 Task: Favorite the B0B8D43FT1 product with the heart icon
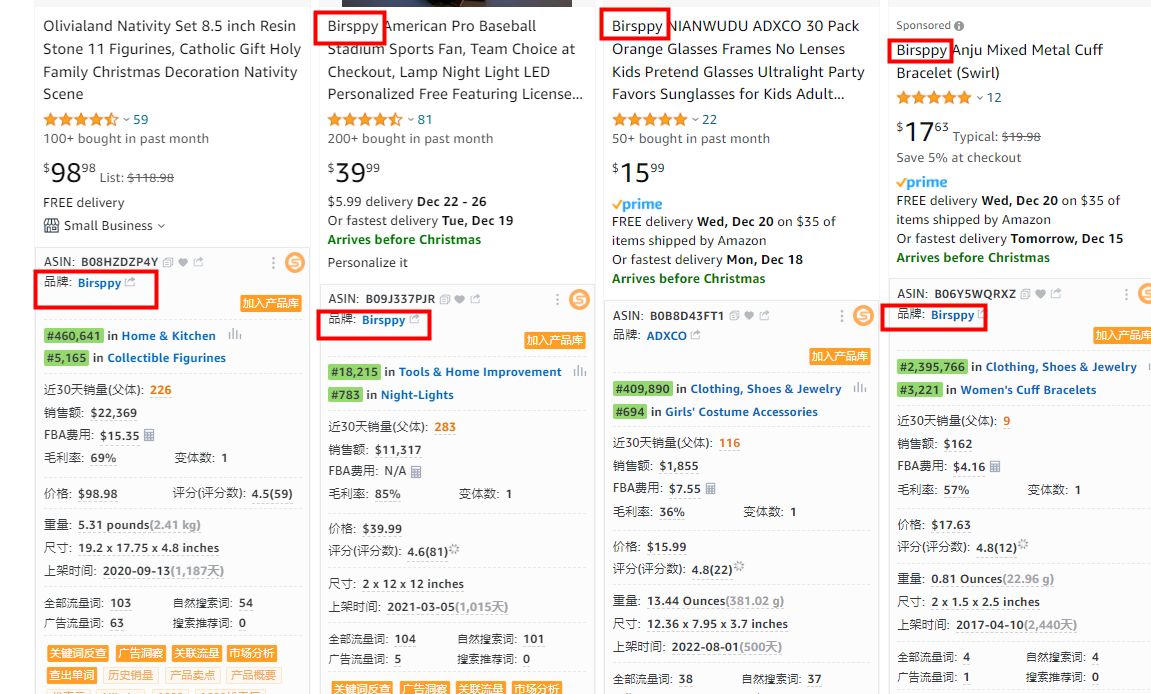pos(749,316)
